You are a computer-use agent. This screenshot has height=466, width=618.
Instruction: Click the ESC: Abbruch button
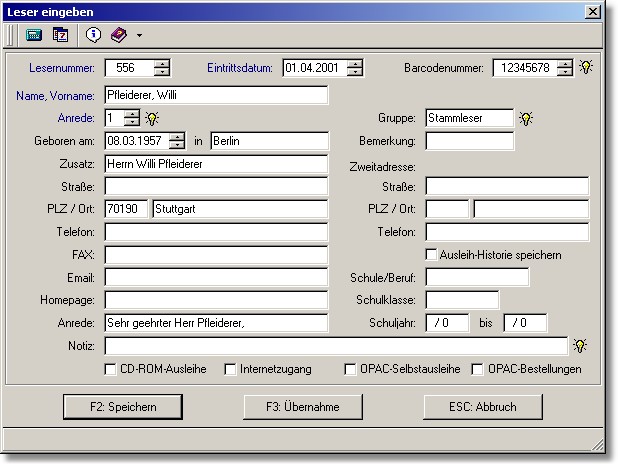coord(483,407)
